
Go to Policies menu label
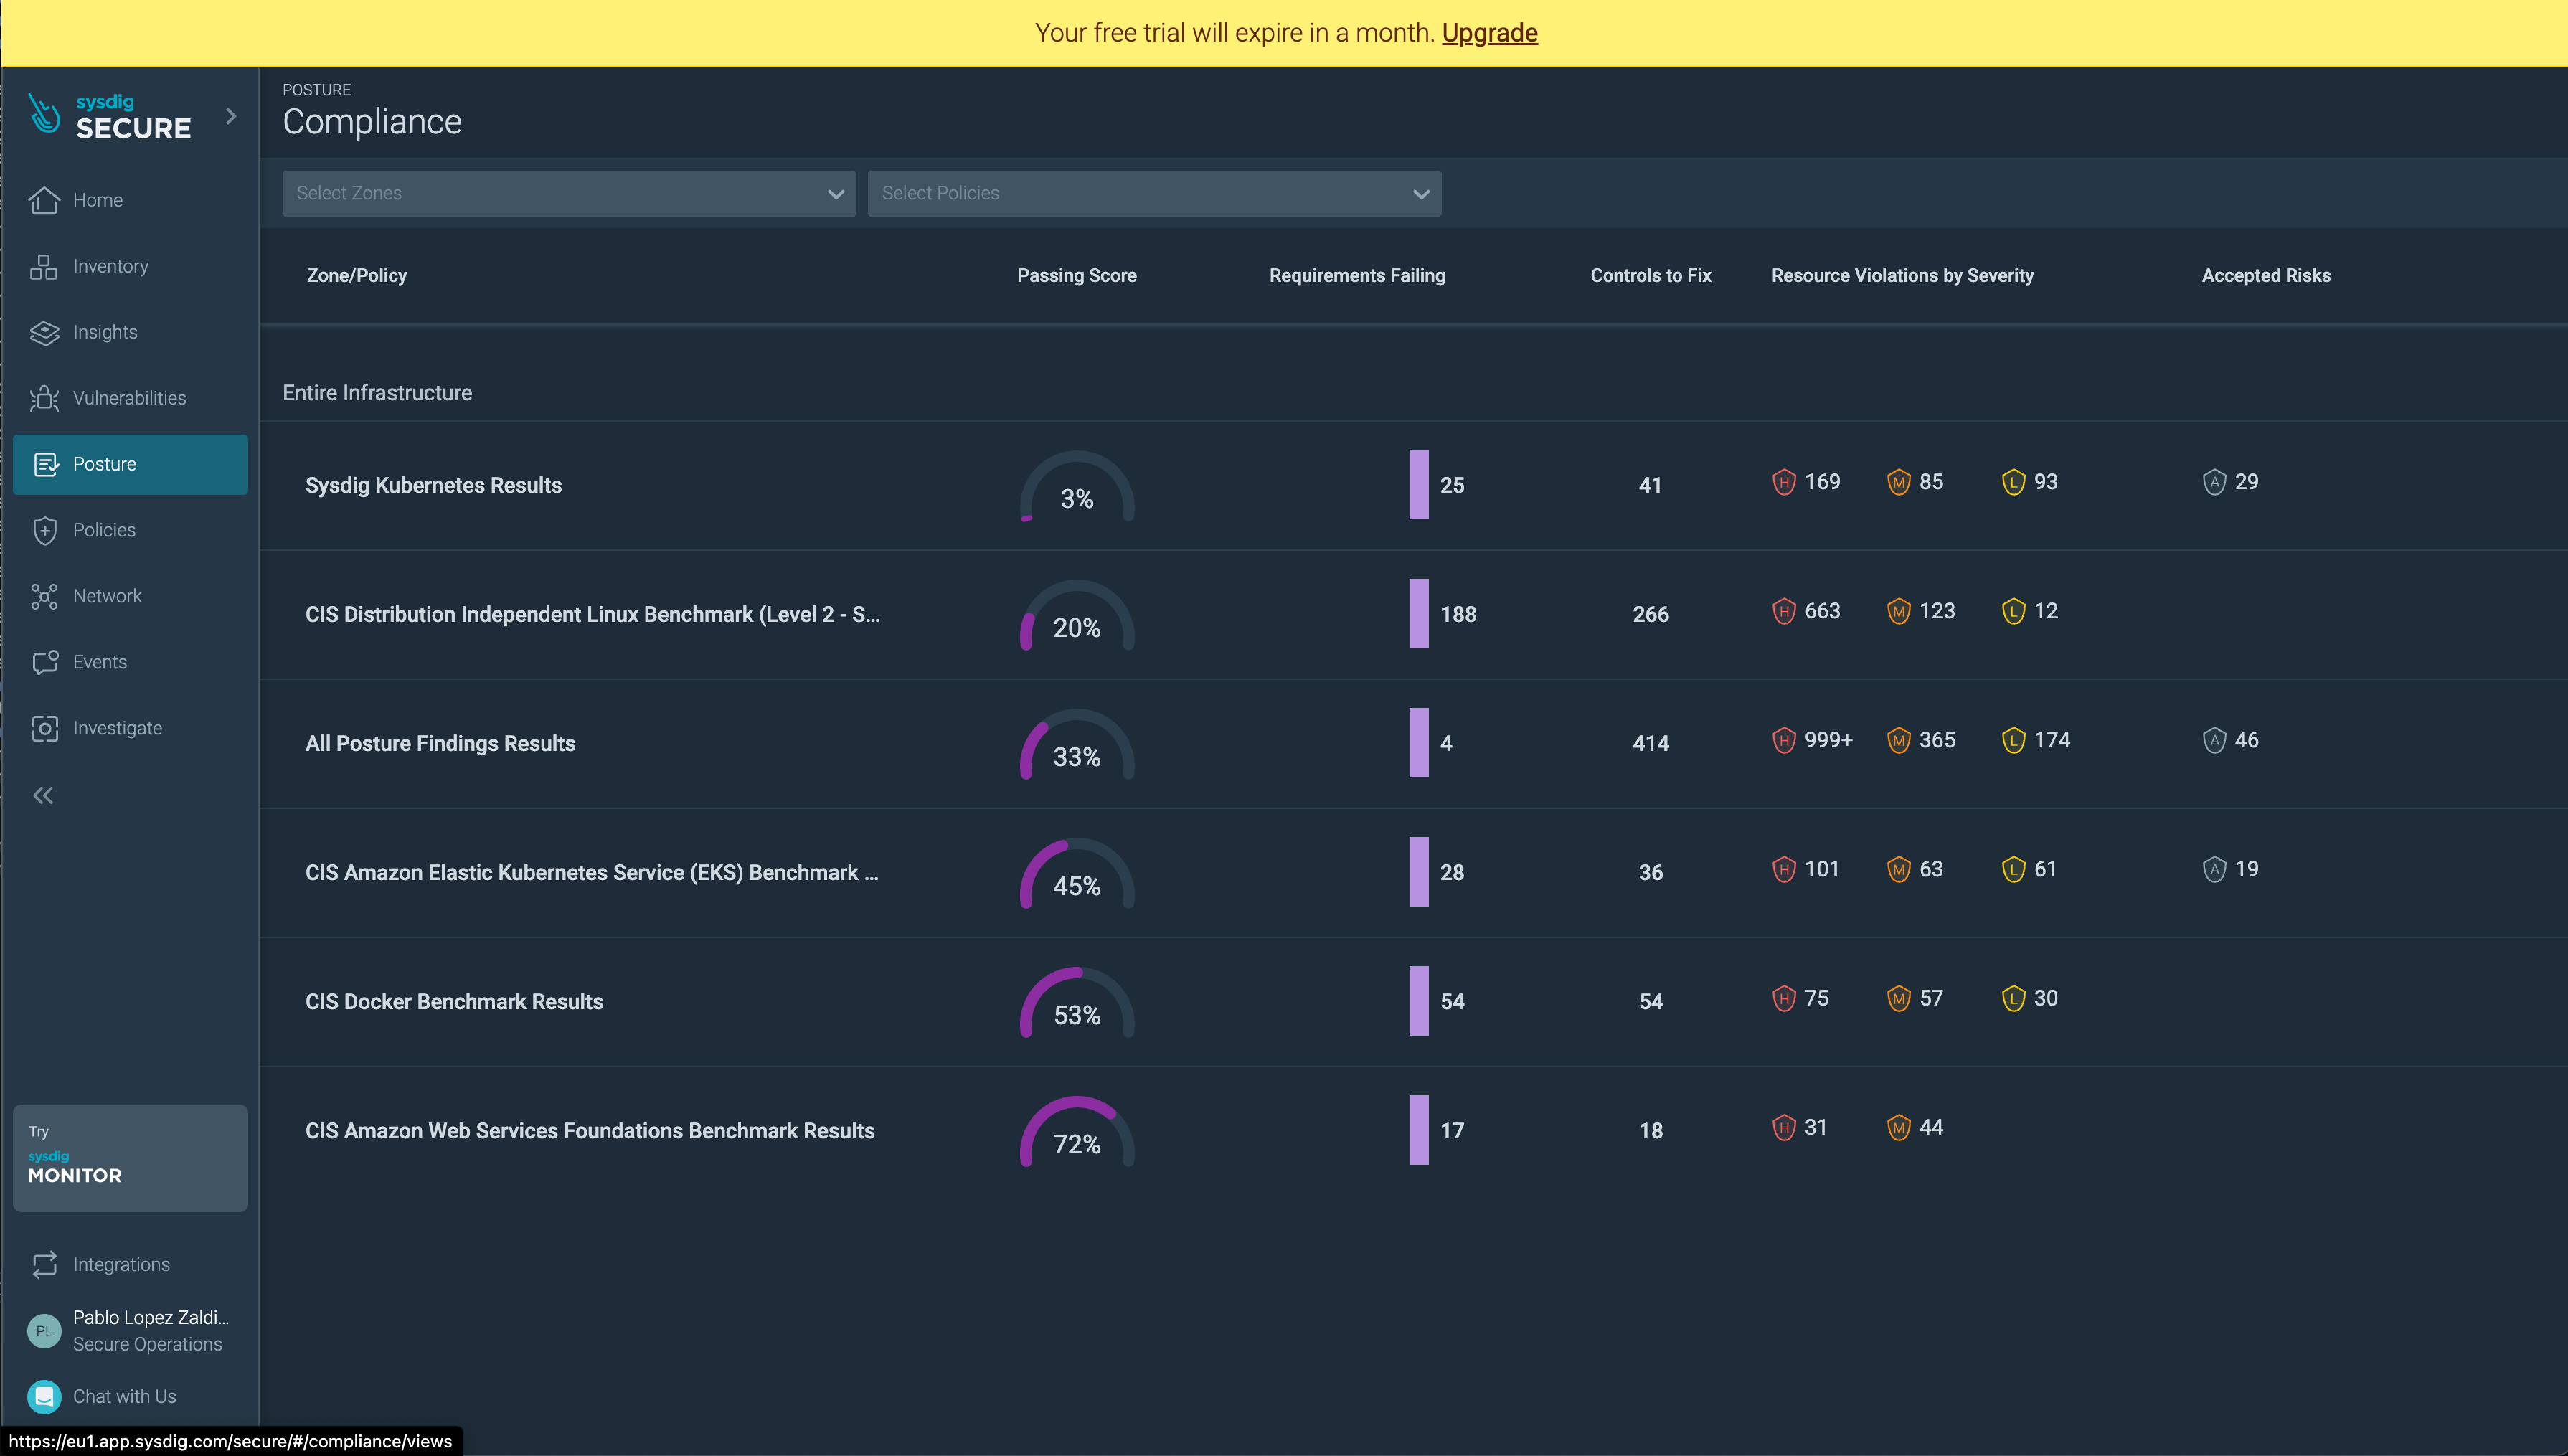pyautogui.click(x=104, y=530)
